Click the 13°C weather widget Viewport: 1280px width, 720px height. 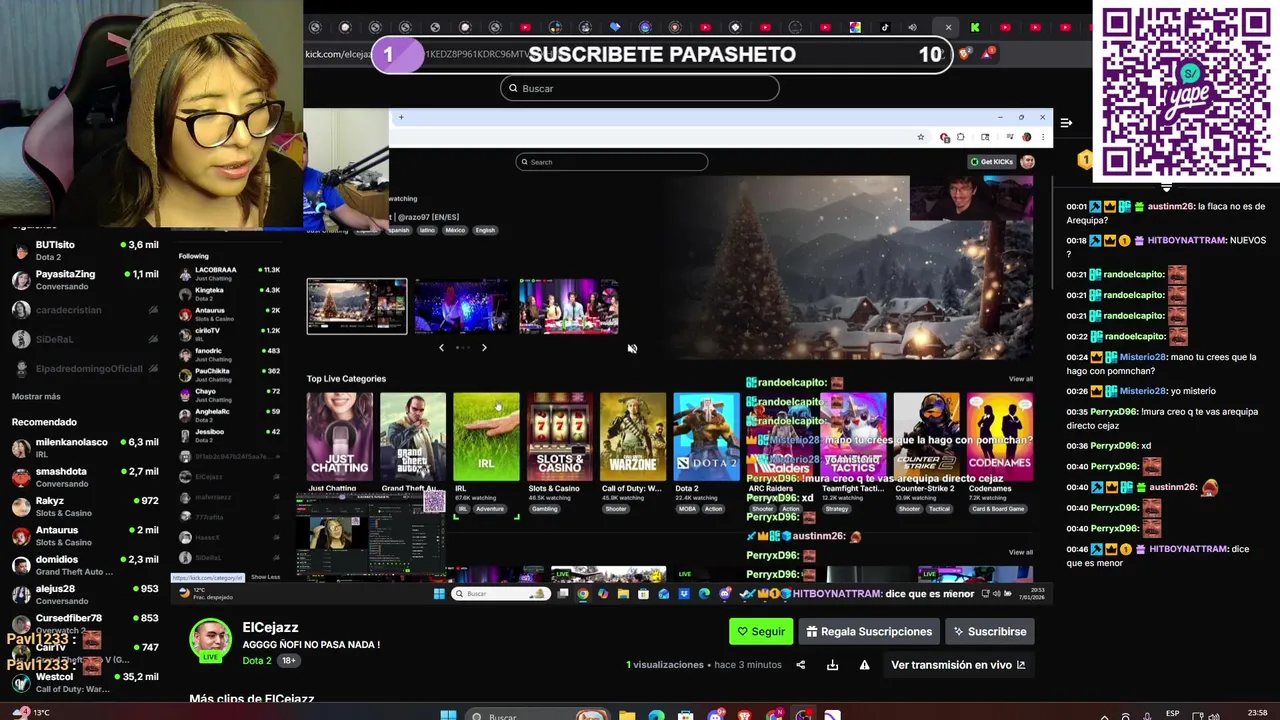click(x=30, y=713)
